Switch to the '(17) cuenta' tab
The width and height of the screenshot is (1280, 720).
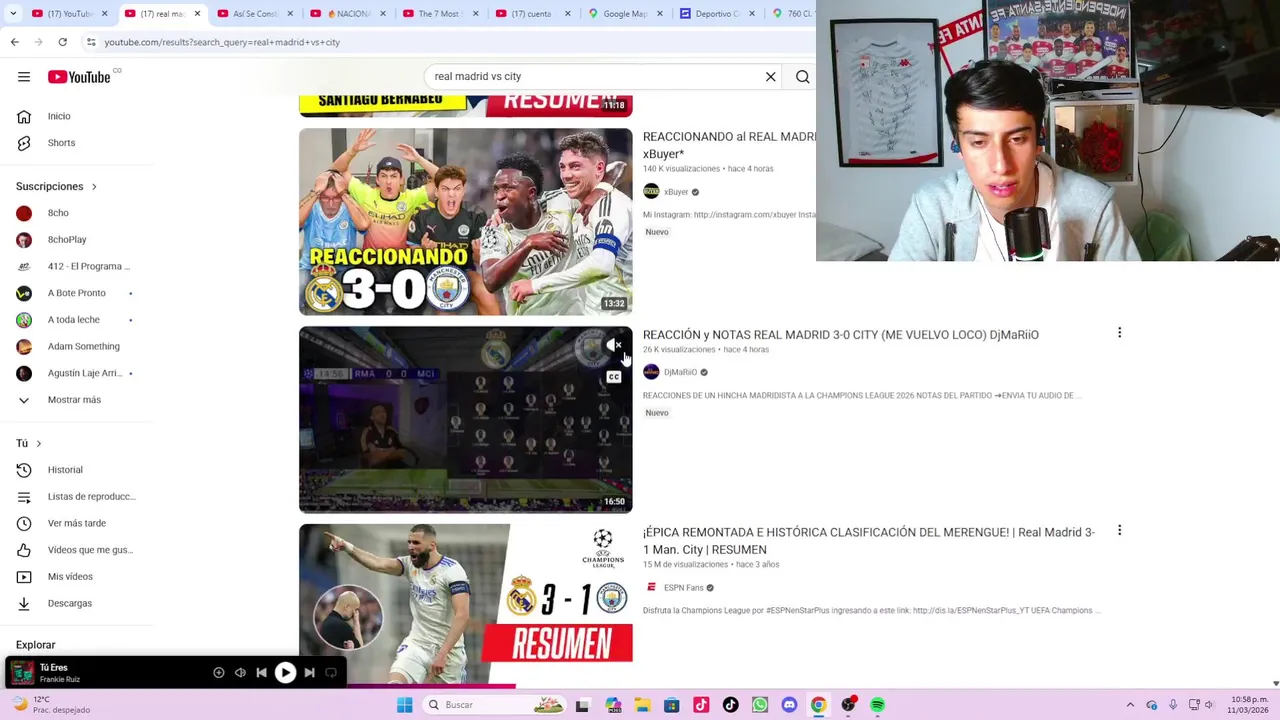click(530, 14)
